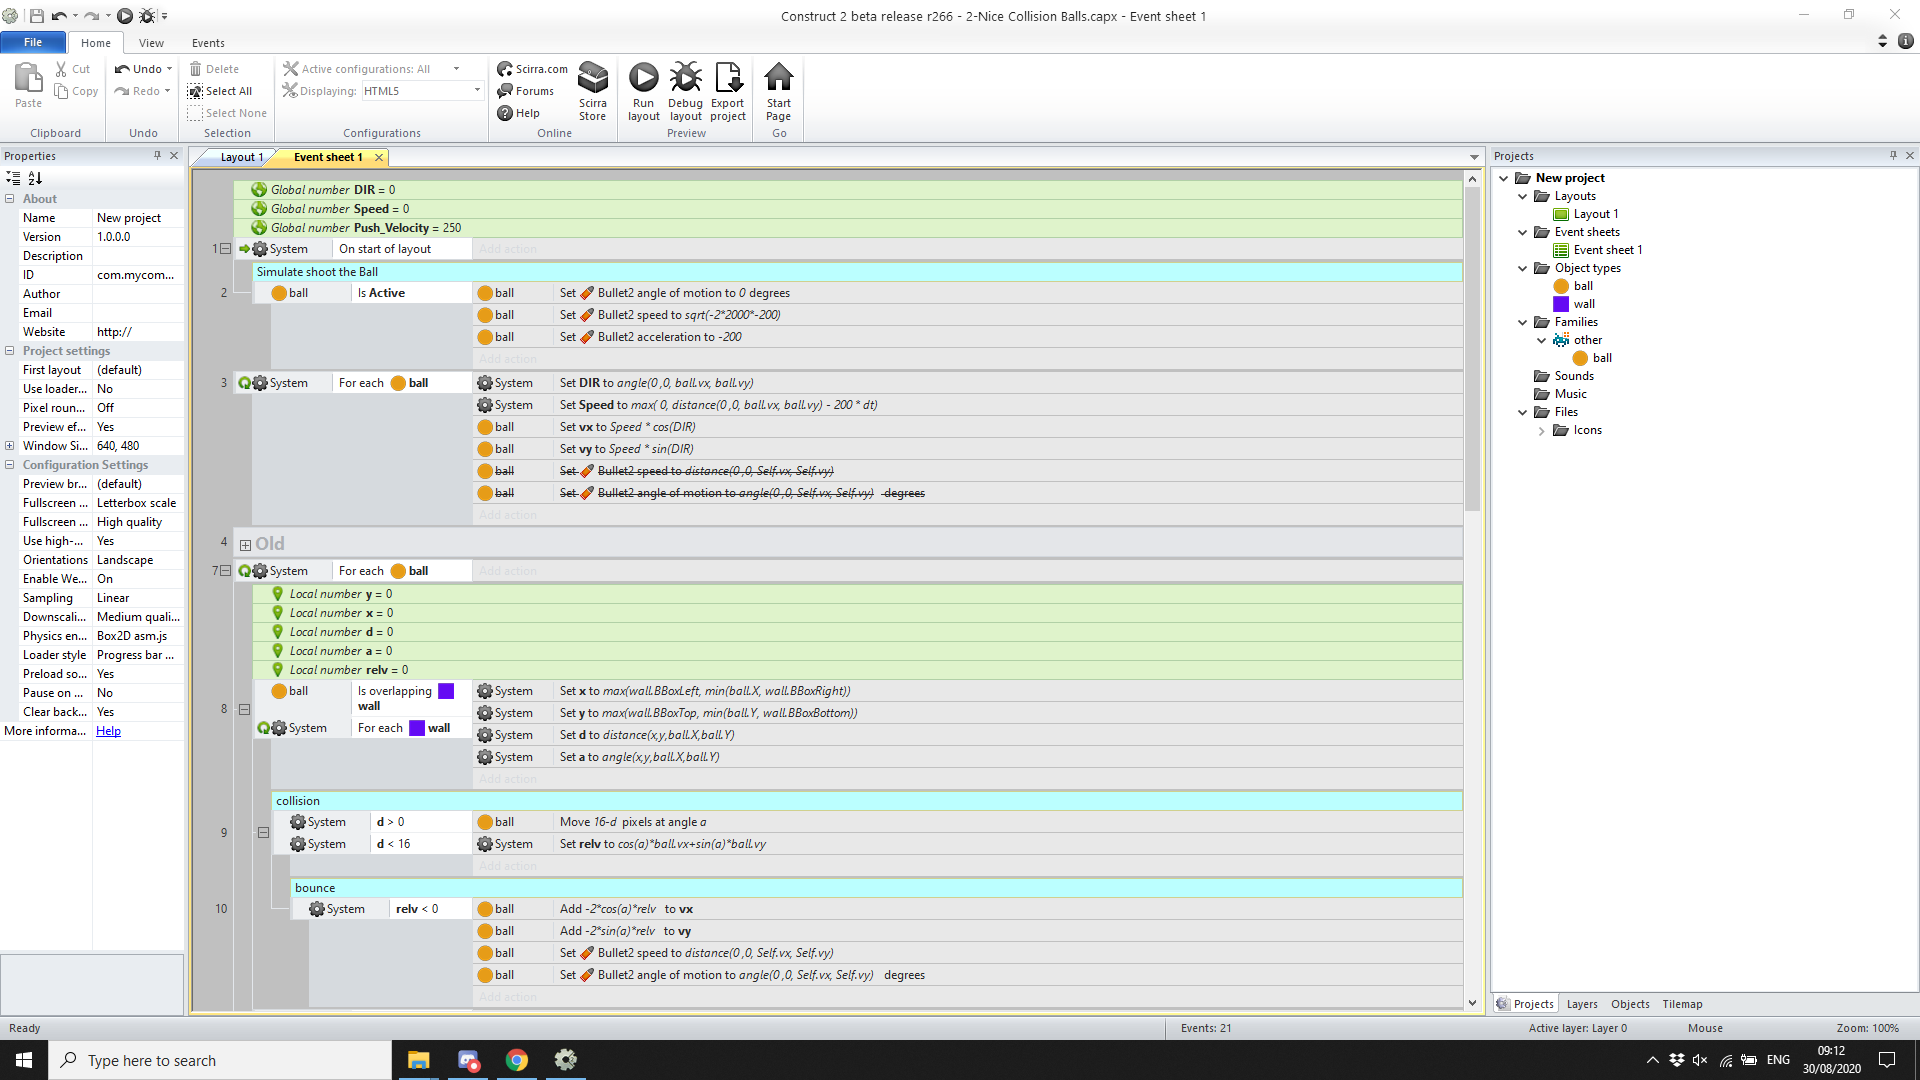Image resolution: width=1920 pixels, height=1080 pixels.
Task: Click the Cut scissors button
Action: click(72, 69)
